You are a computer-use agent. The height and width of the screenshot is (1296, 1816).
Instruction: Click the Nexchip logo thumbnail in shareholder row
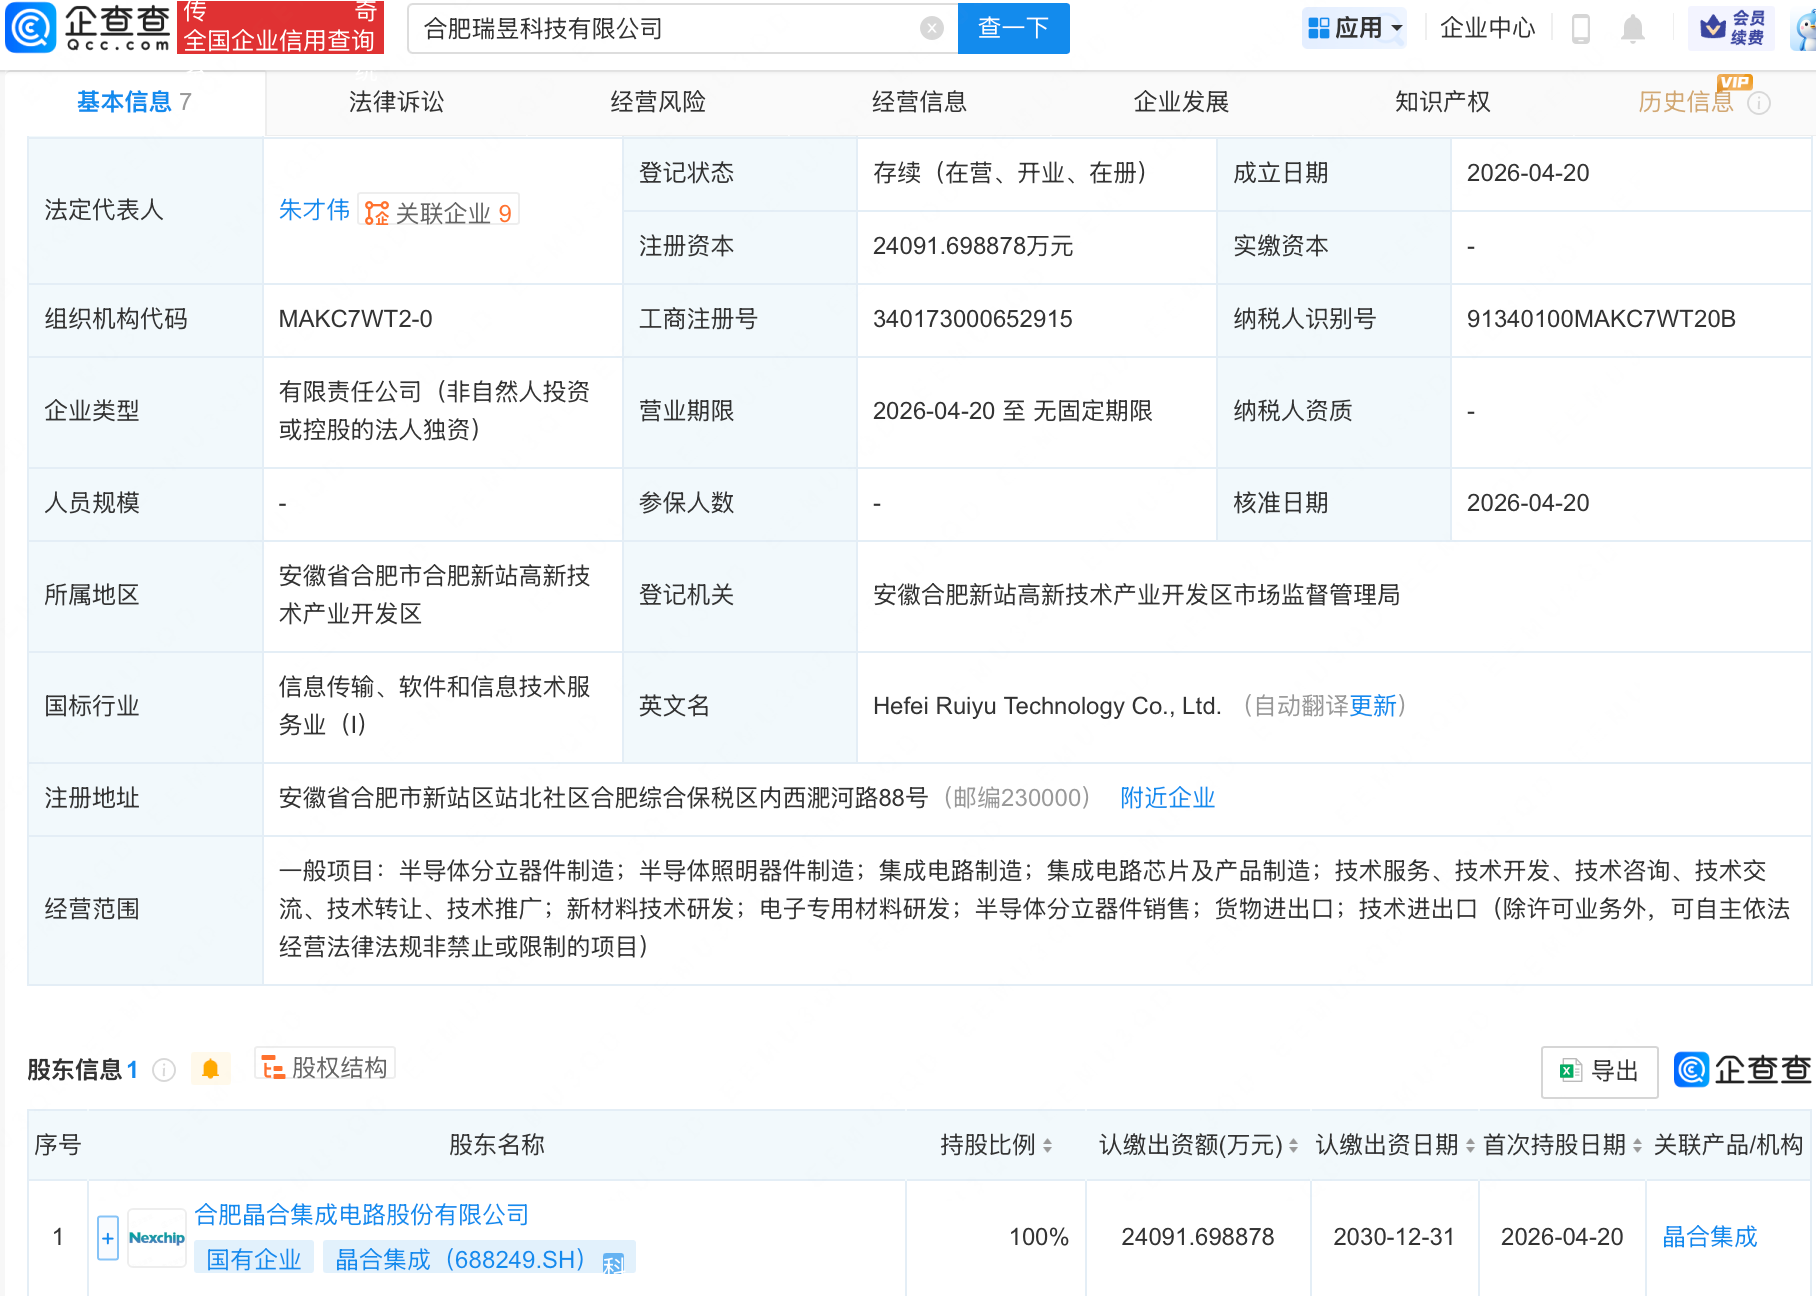pos(157,1237)
